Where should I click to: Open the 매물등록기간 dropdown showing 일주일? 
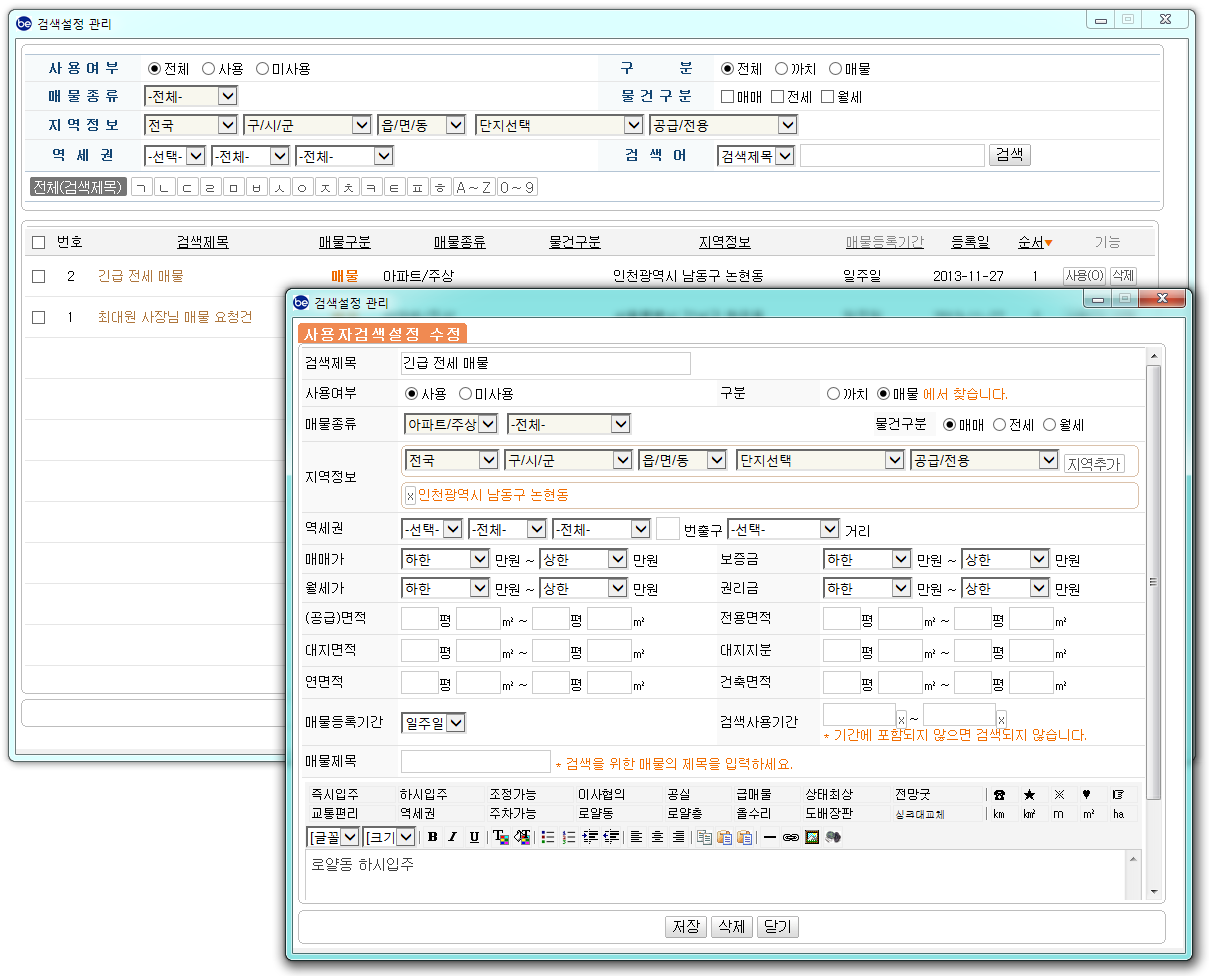432,723
